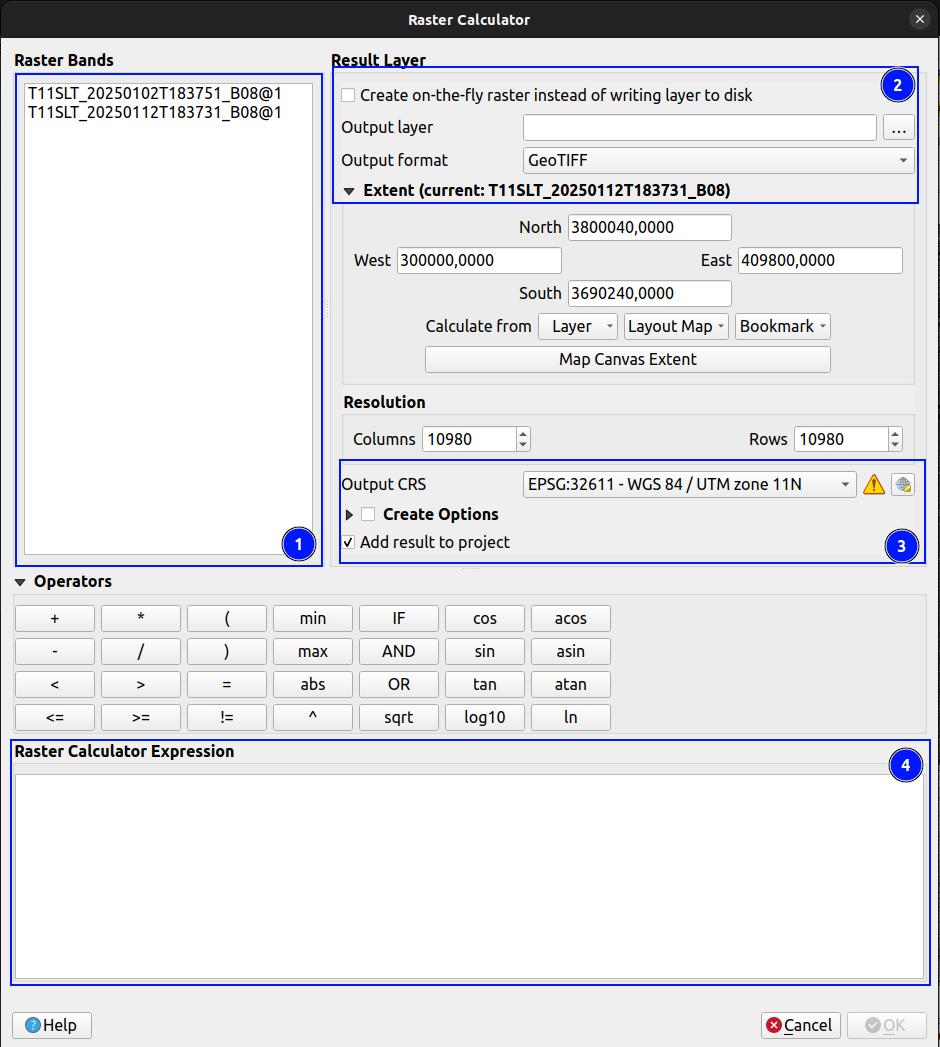The image size is (940, 1047).
Task: Open the Layout Map extent menu
Action: click(x=677, y=326)
